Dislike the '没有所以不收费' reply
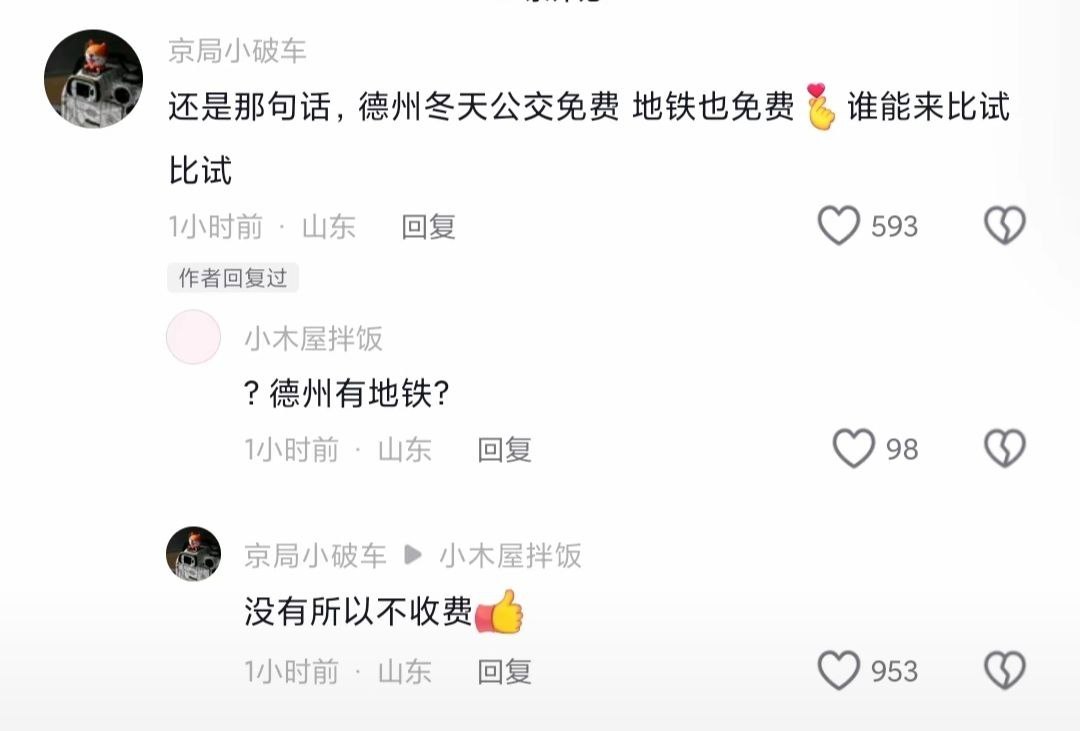This screenshot has height=731, width=1080. [x=1005, y=670]
